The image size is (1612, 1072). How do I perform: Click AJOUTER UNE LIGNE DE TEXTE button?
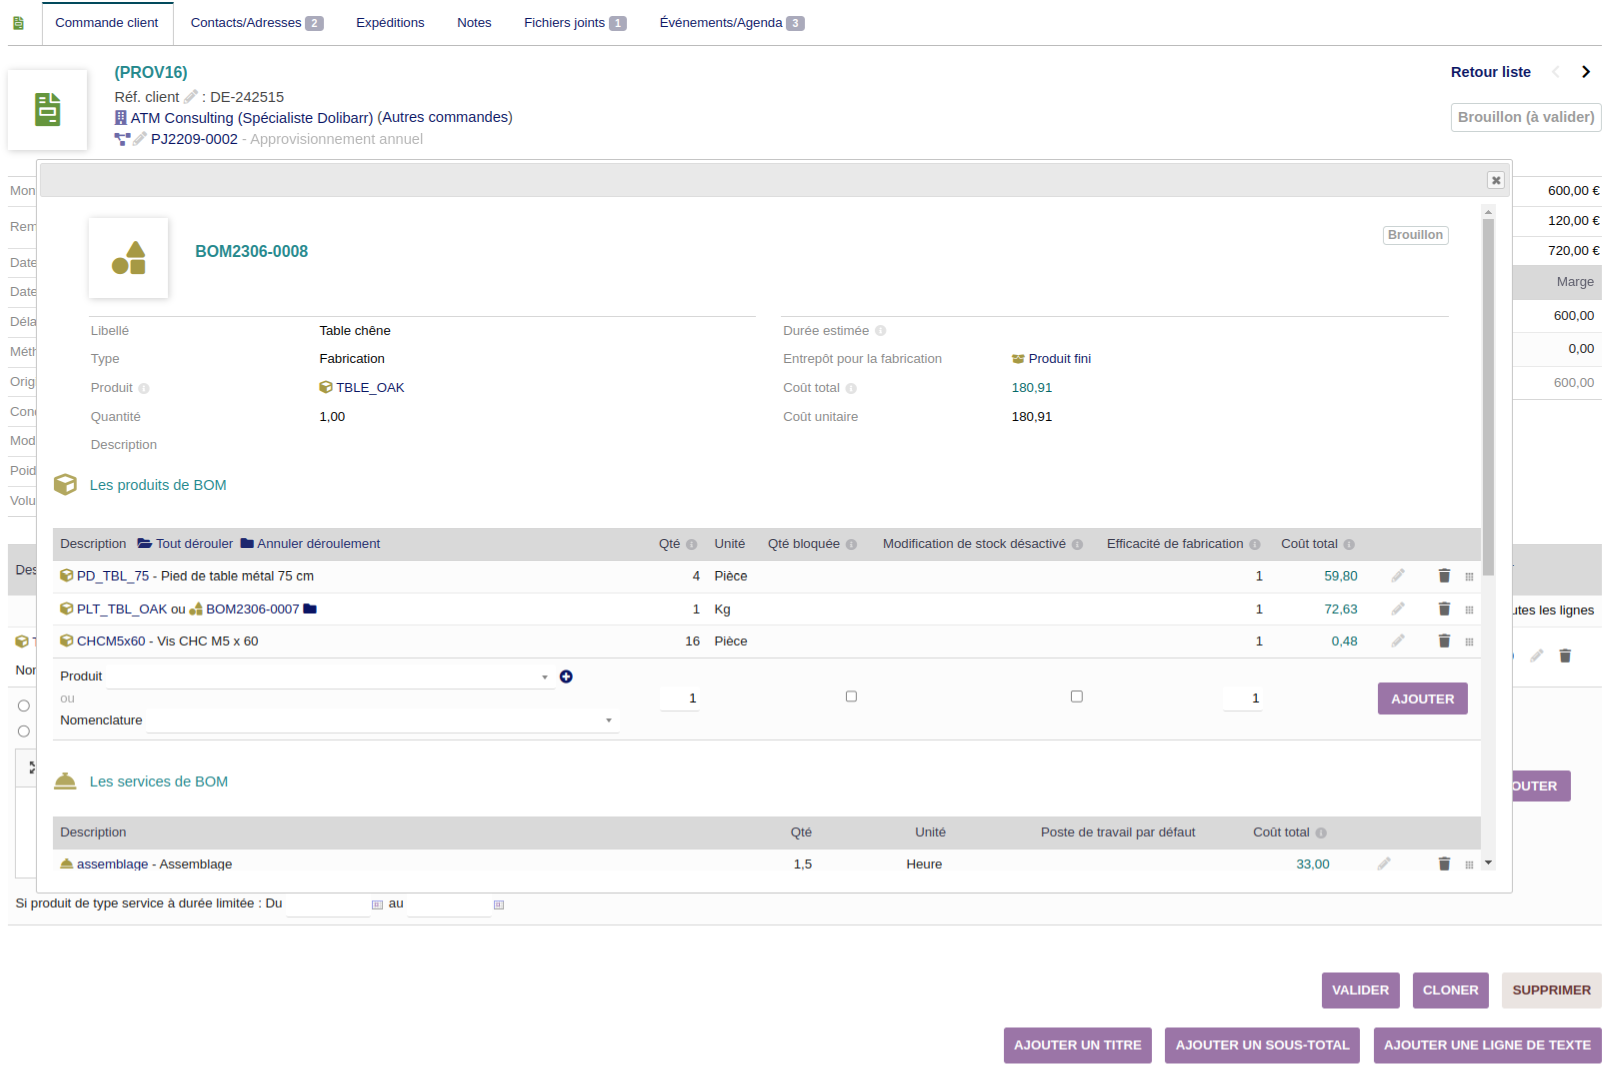pyautogui.click(x=1487, y=1046)
